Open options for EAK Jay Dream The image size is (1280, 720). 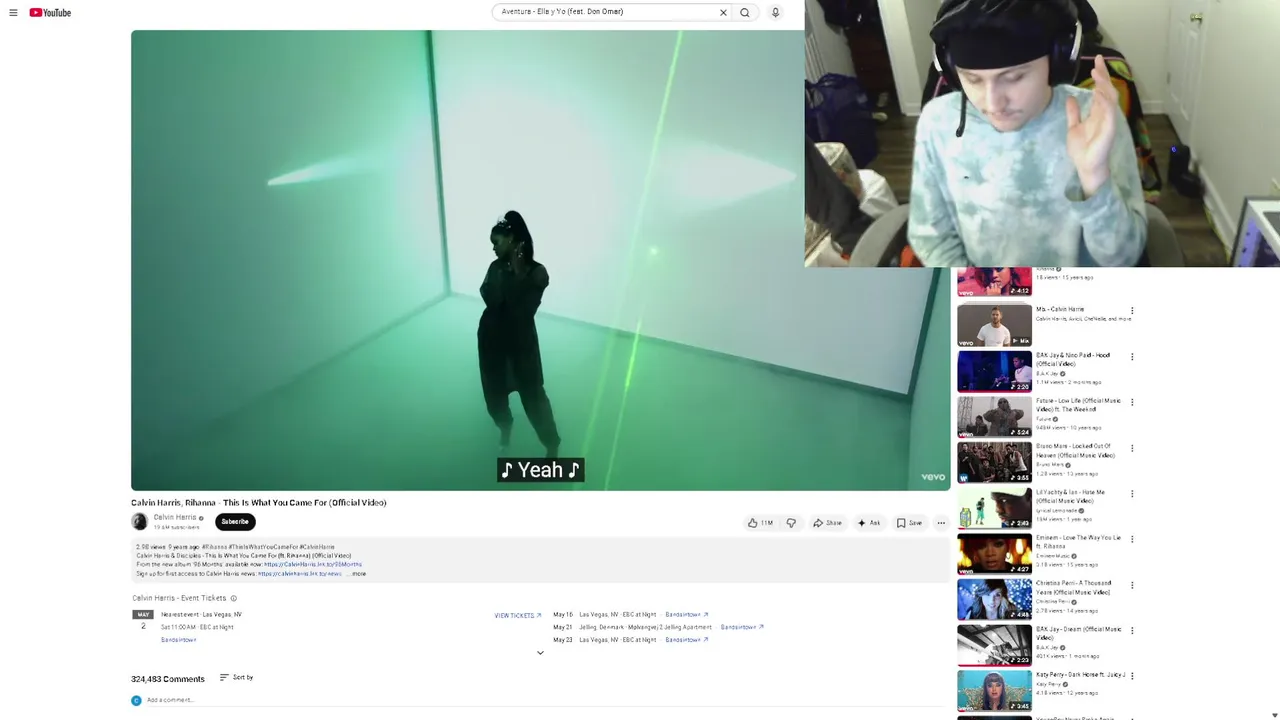click(1132, 631)
